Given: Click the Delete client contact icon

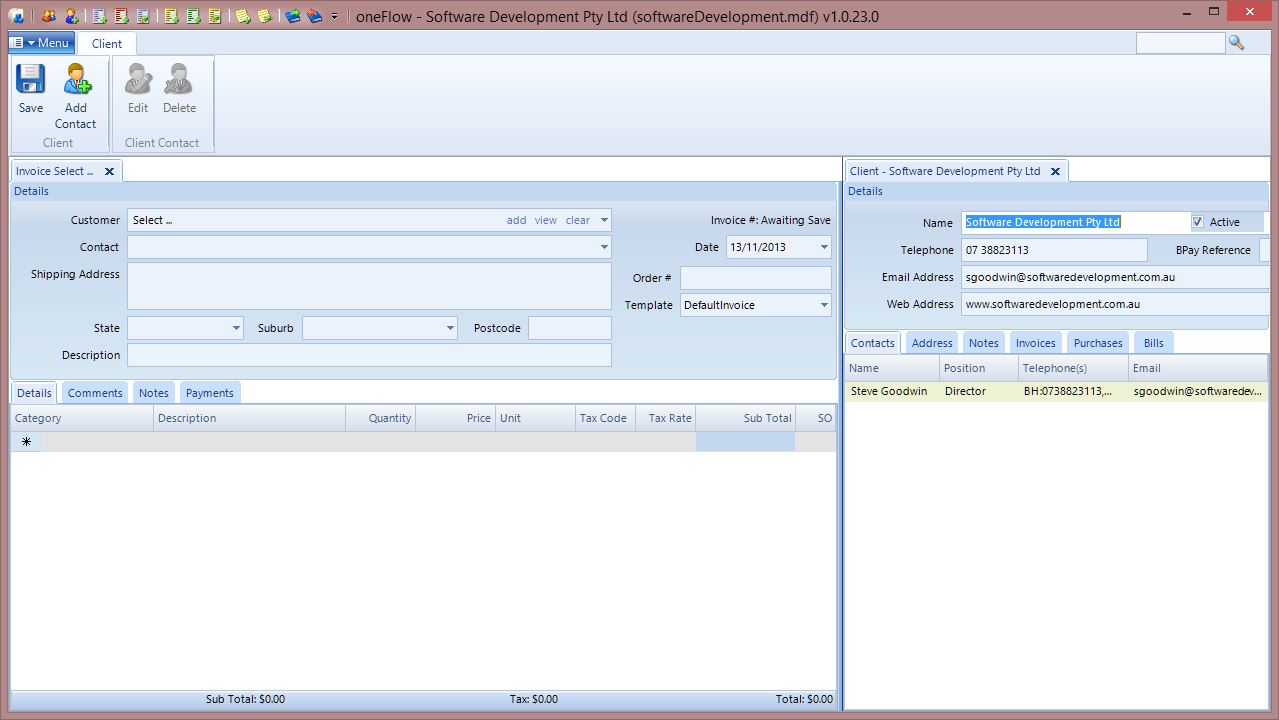Looking at the screenshot, I should click(179, 79).
